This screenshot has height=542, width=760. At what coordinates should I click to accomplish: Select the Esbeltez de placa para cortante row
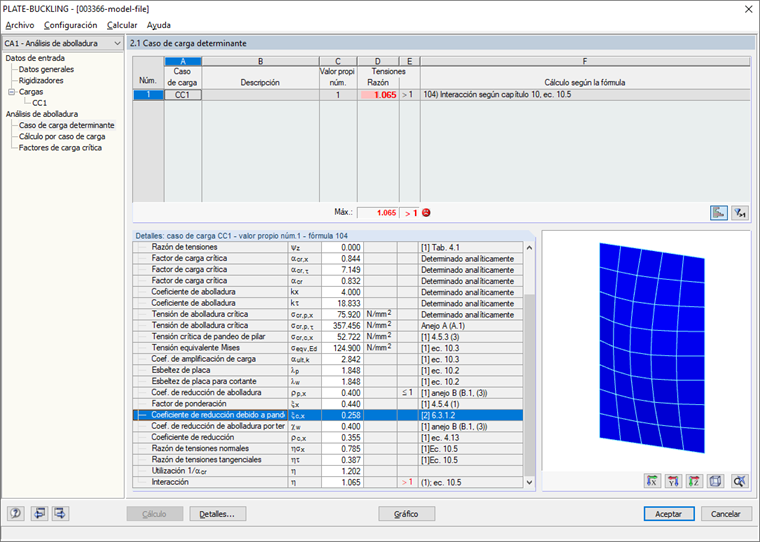click(x=328, y=381)
